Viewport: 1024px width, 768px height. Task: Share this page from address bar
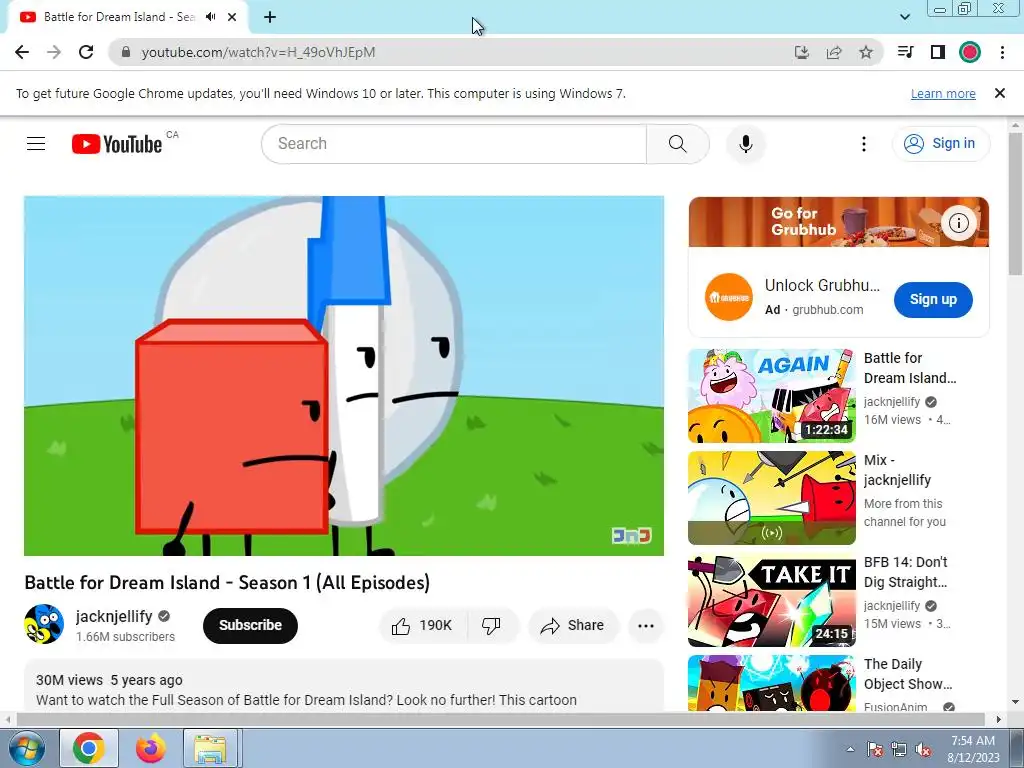click(834, 52)
